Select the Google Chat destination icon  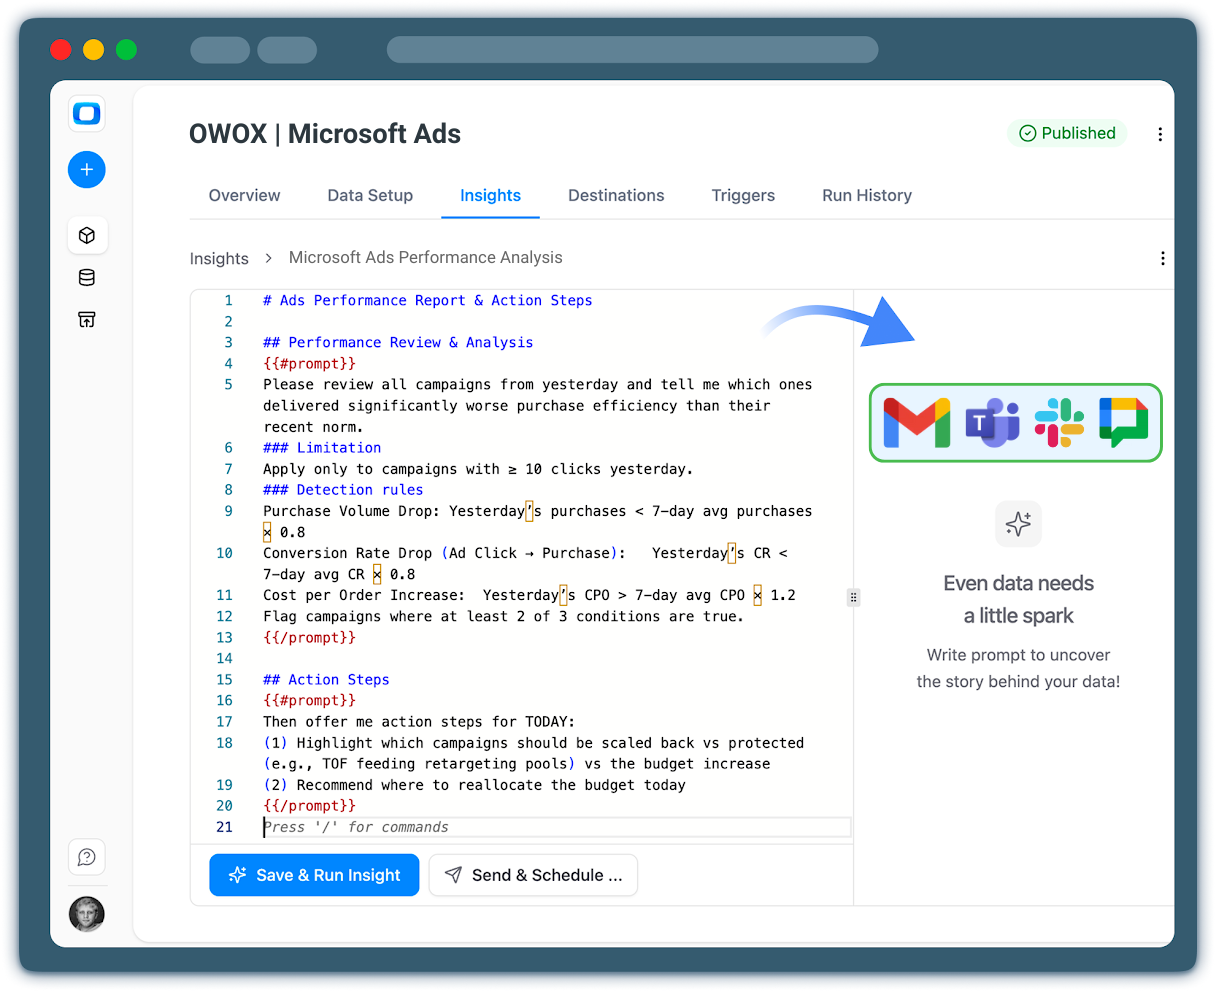[1124, 422]
